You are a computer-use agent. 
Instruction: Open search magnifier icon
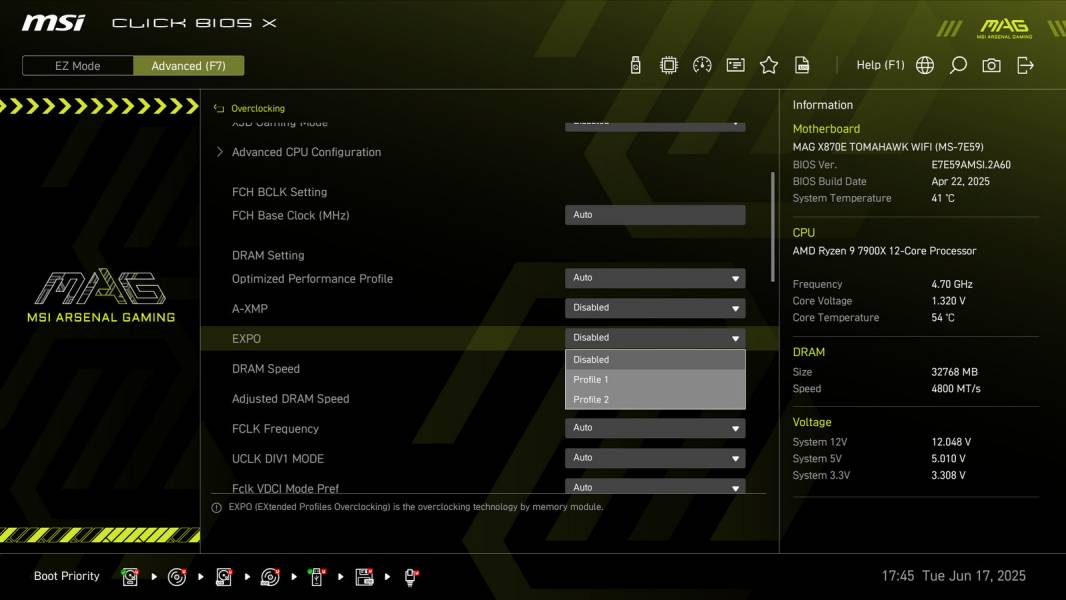(958, 65)
